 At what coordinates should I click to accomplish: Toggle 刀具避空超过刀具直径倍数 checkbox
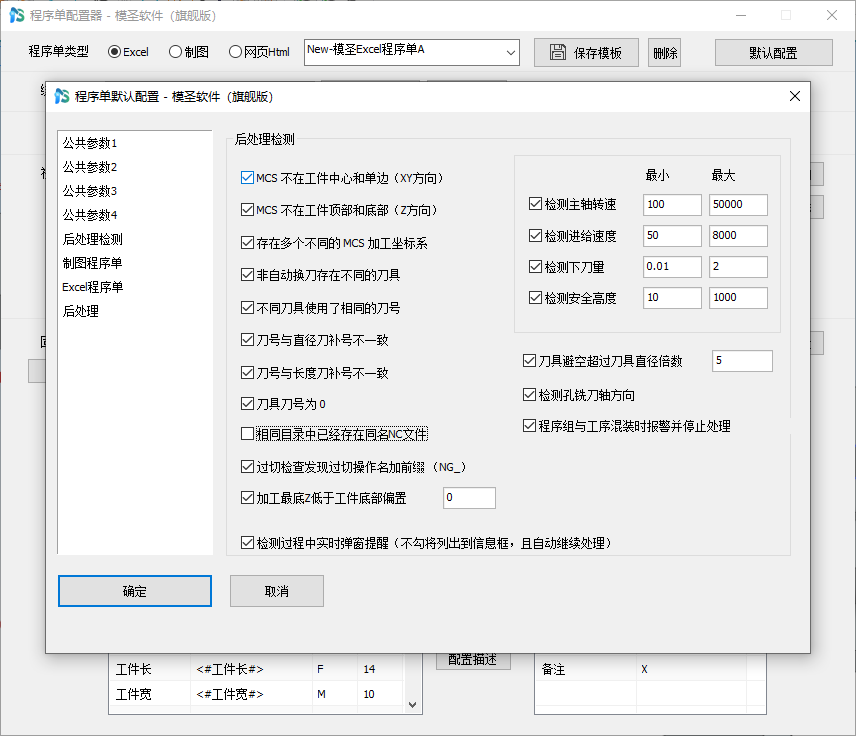pos(529,361)
